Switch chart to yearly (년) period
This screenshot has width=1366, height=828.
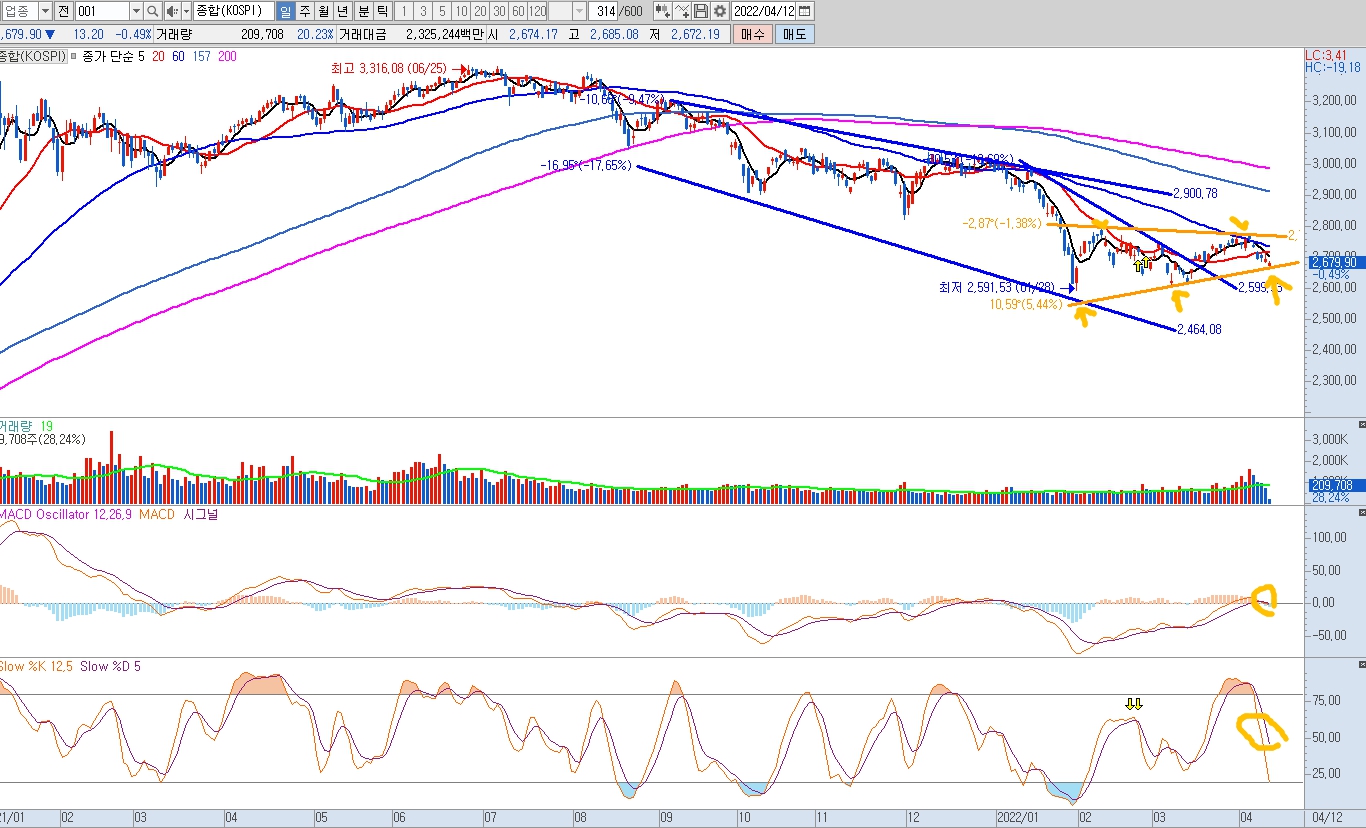(x=342, y=11)
